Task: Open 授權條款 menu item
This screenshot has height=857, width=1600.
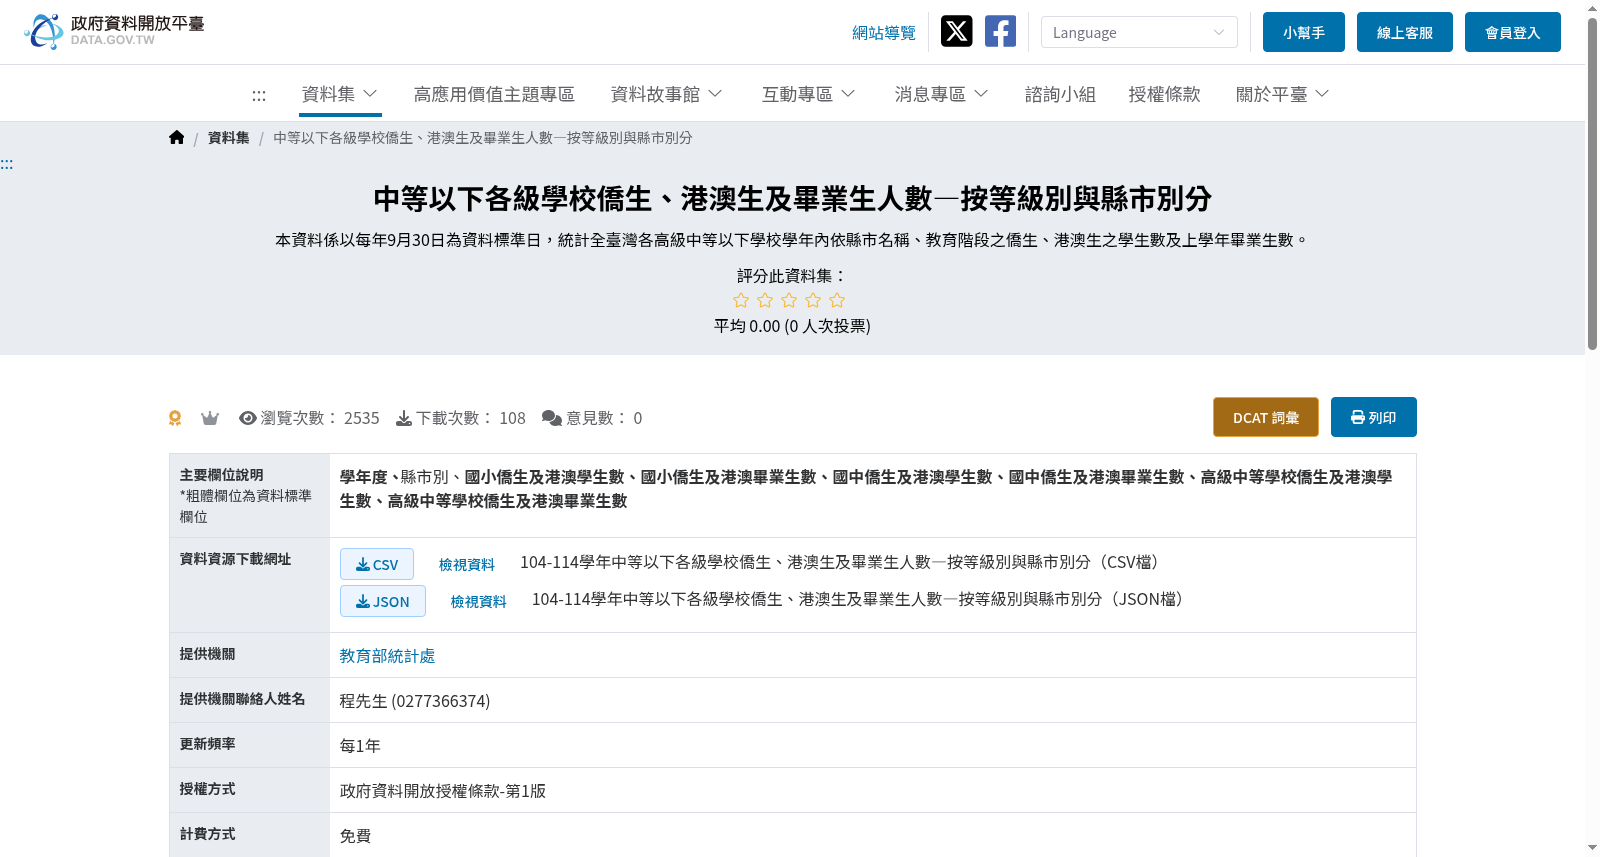Action: tap(1164, 94)
